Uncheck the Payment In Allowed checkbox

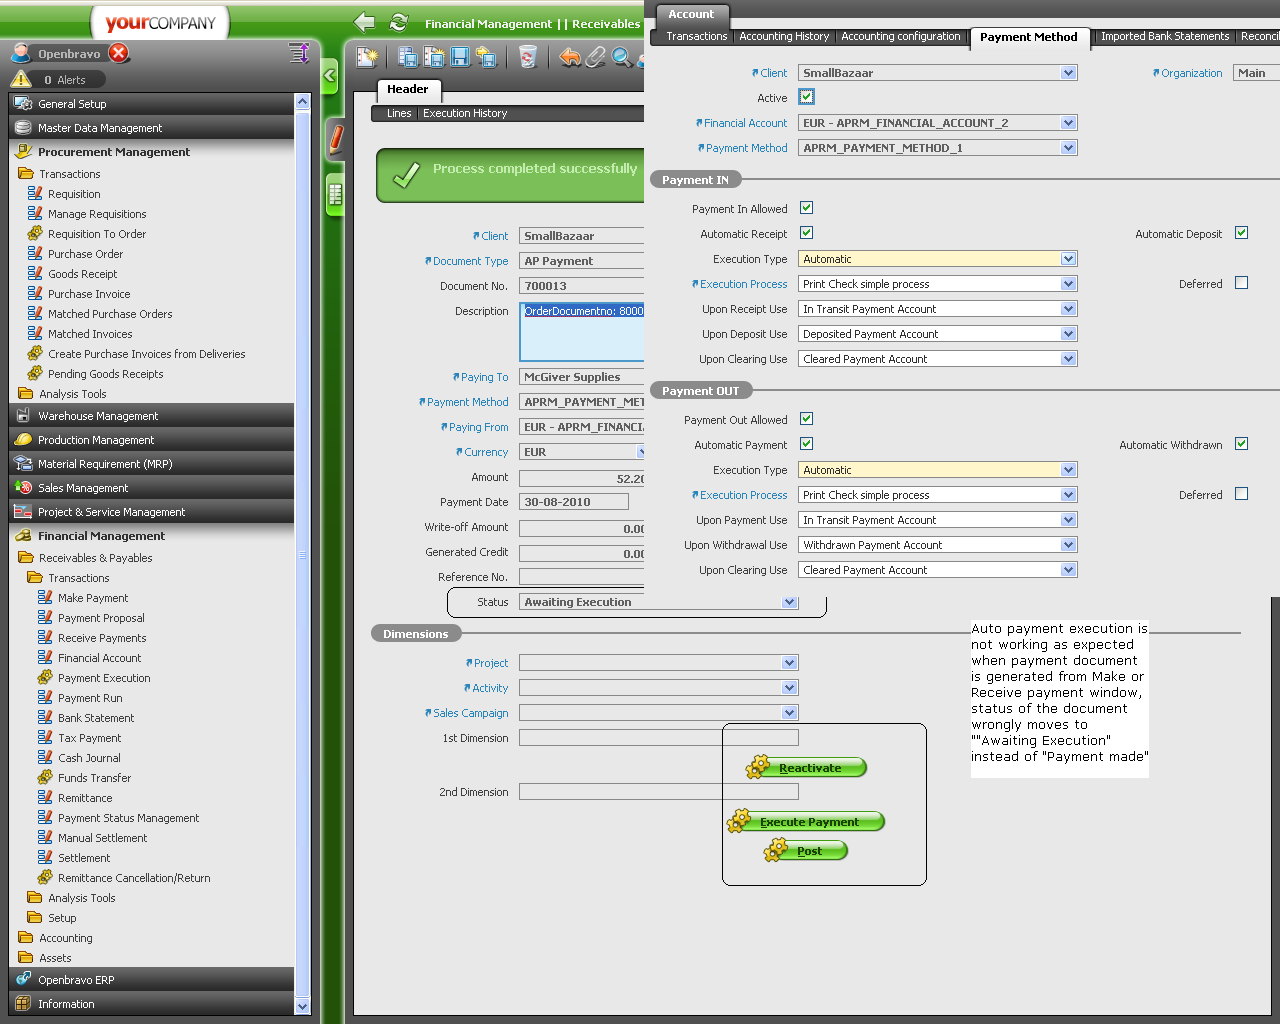coord(807,208)
